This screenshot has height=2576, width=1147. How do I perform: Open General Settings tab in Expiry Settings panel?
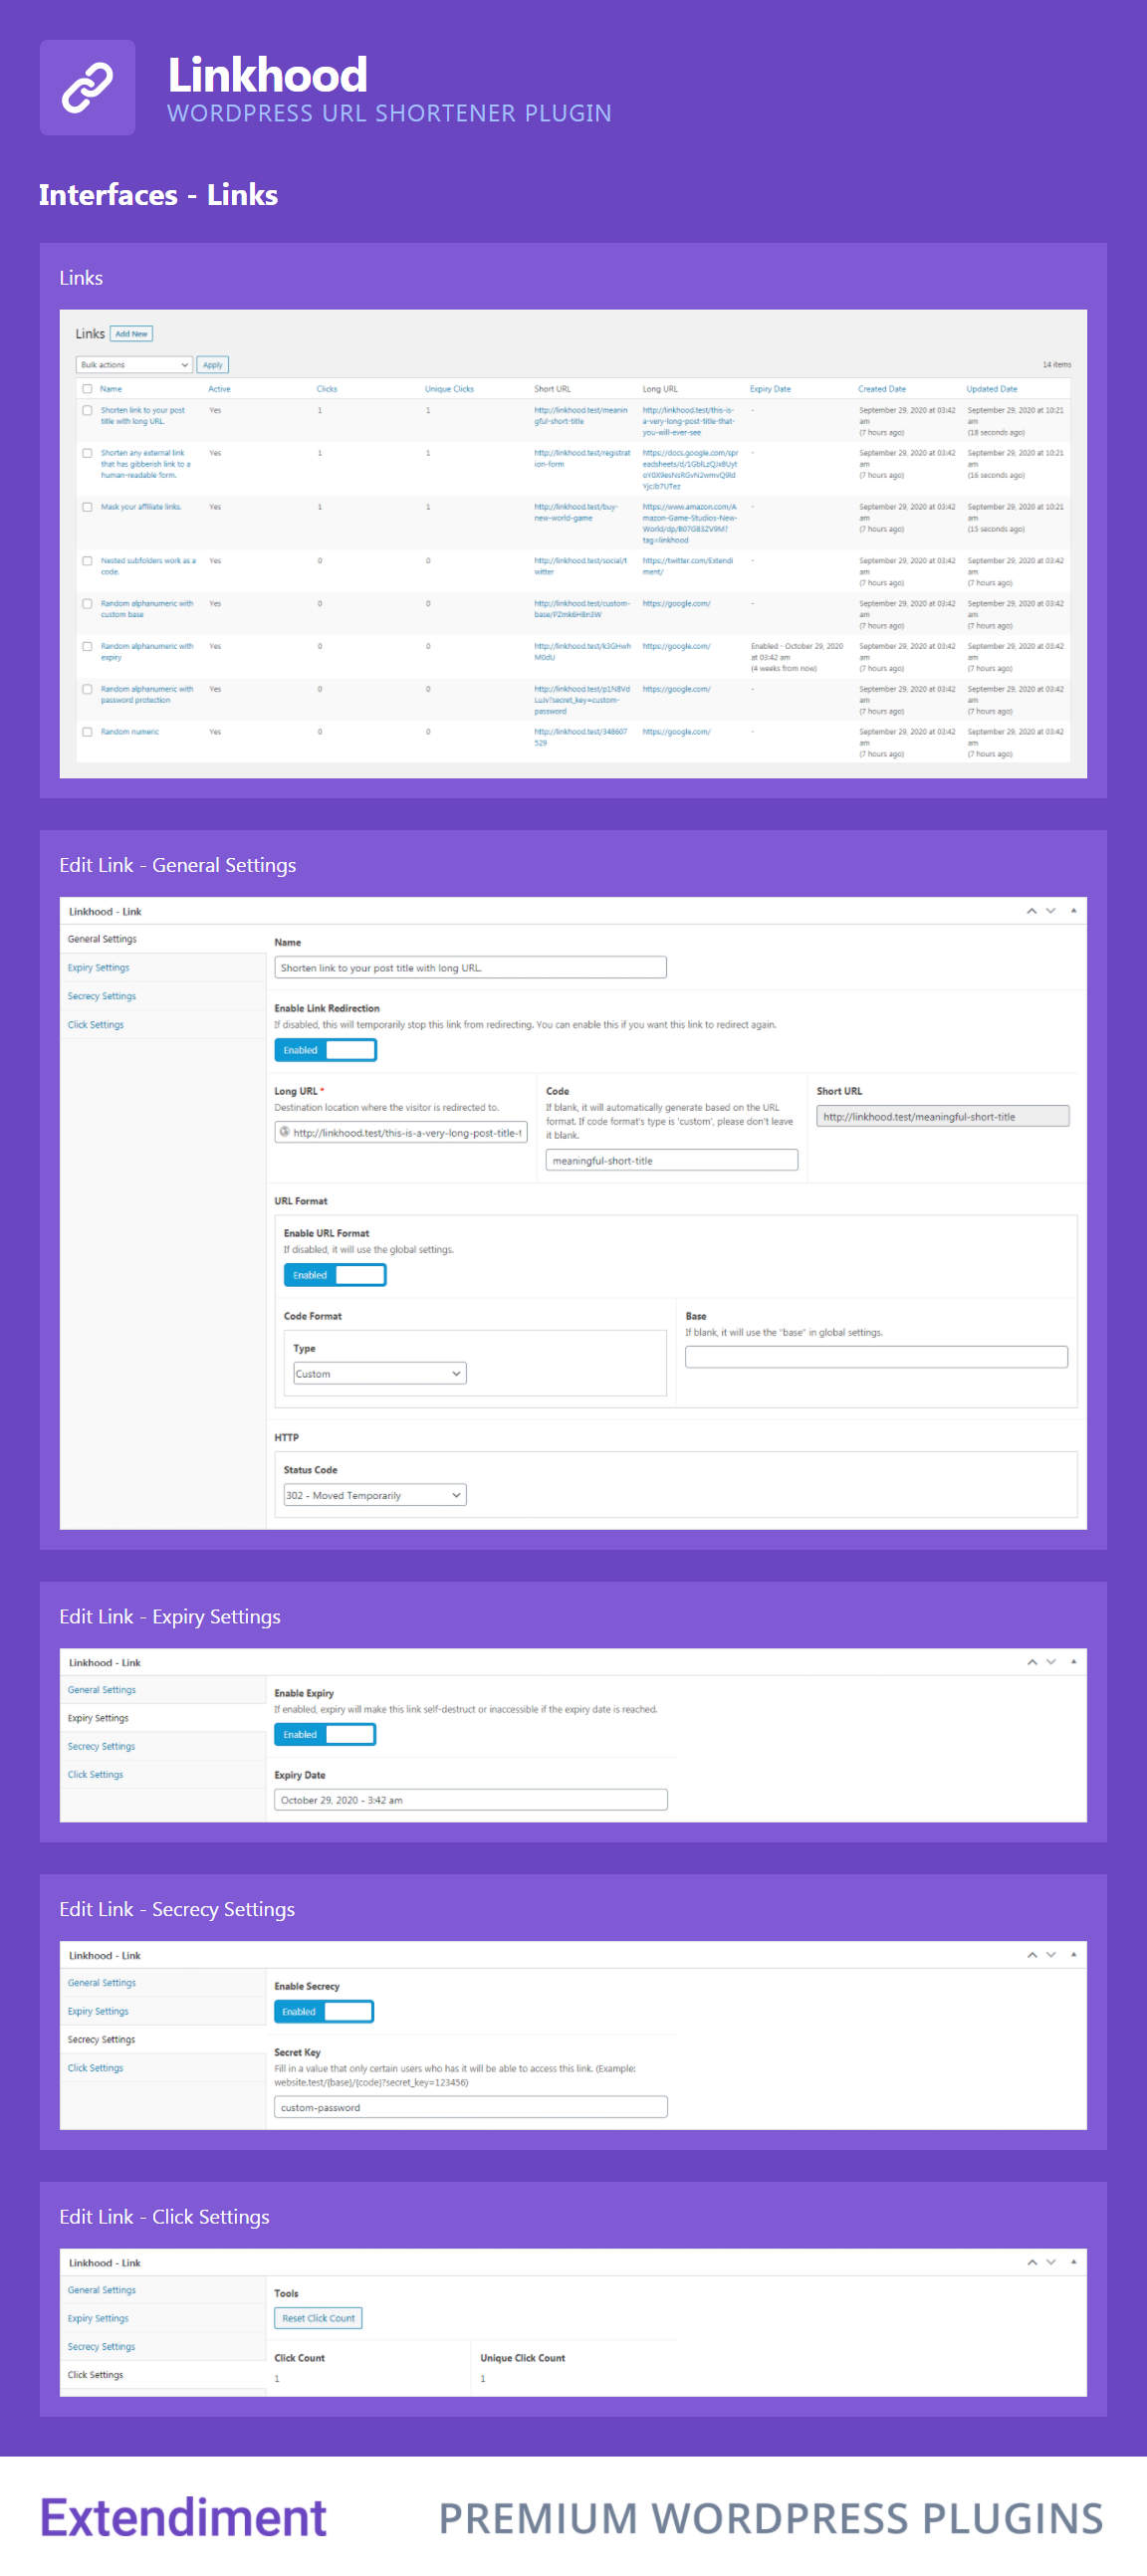[x=102, y=1690]
